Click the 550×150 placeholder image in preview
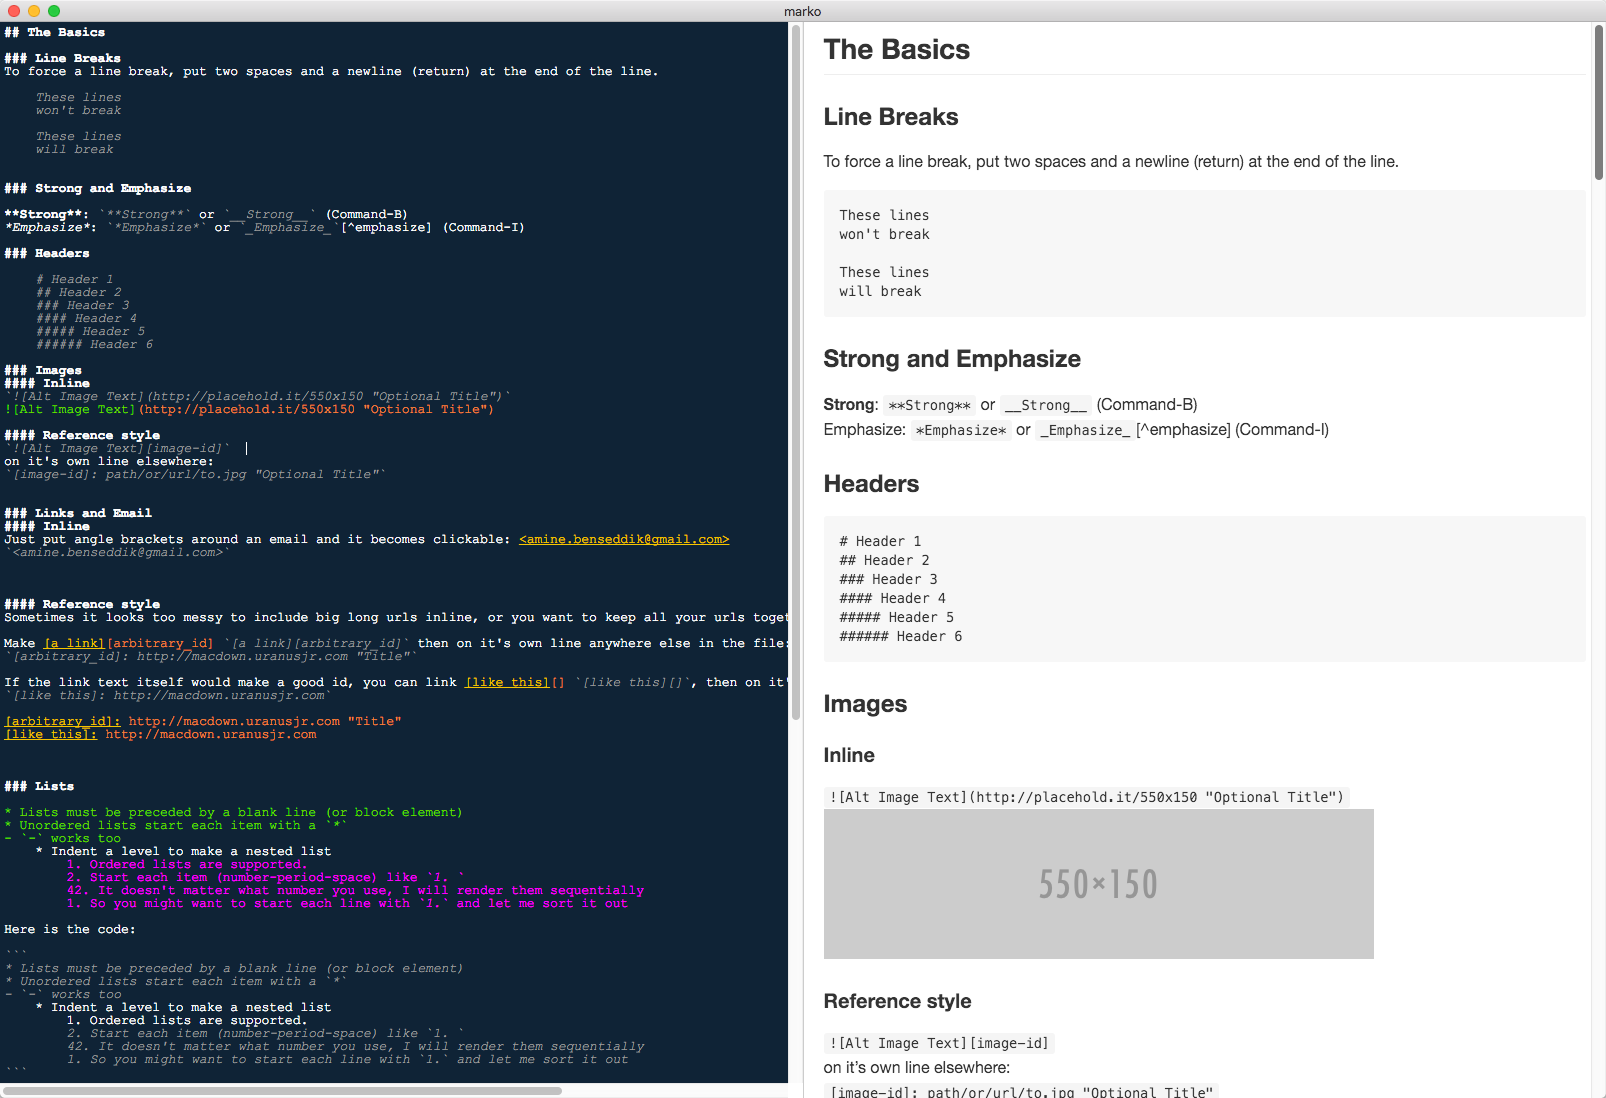Screen dimensions: 1606x1098 pos(1098,884)
